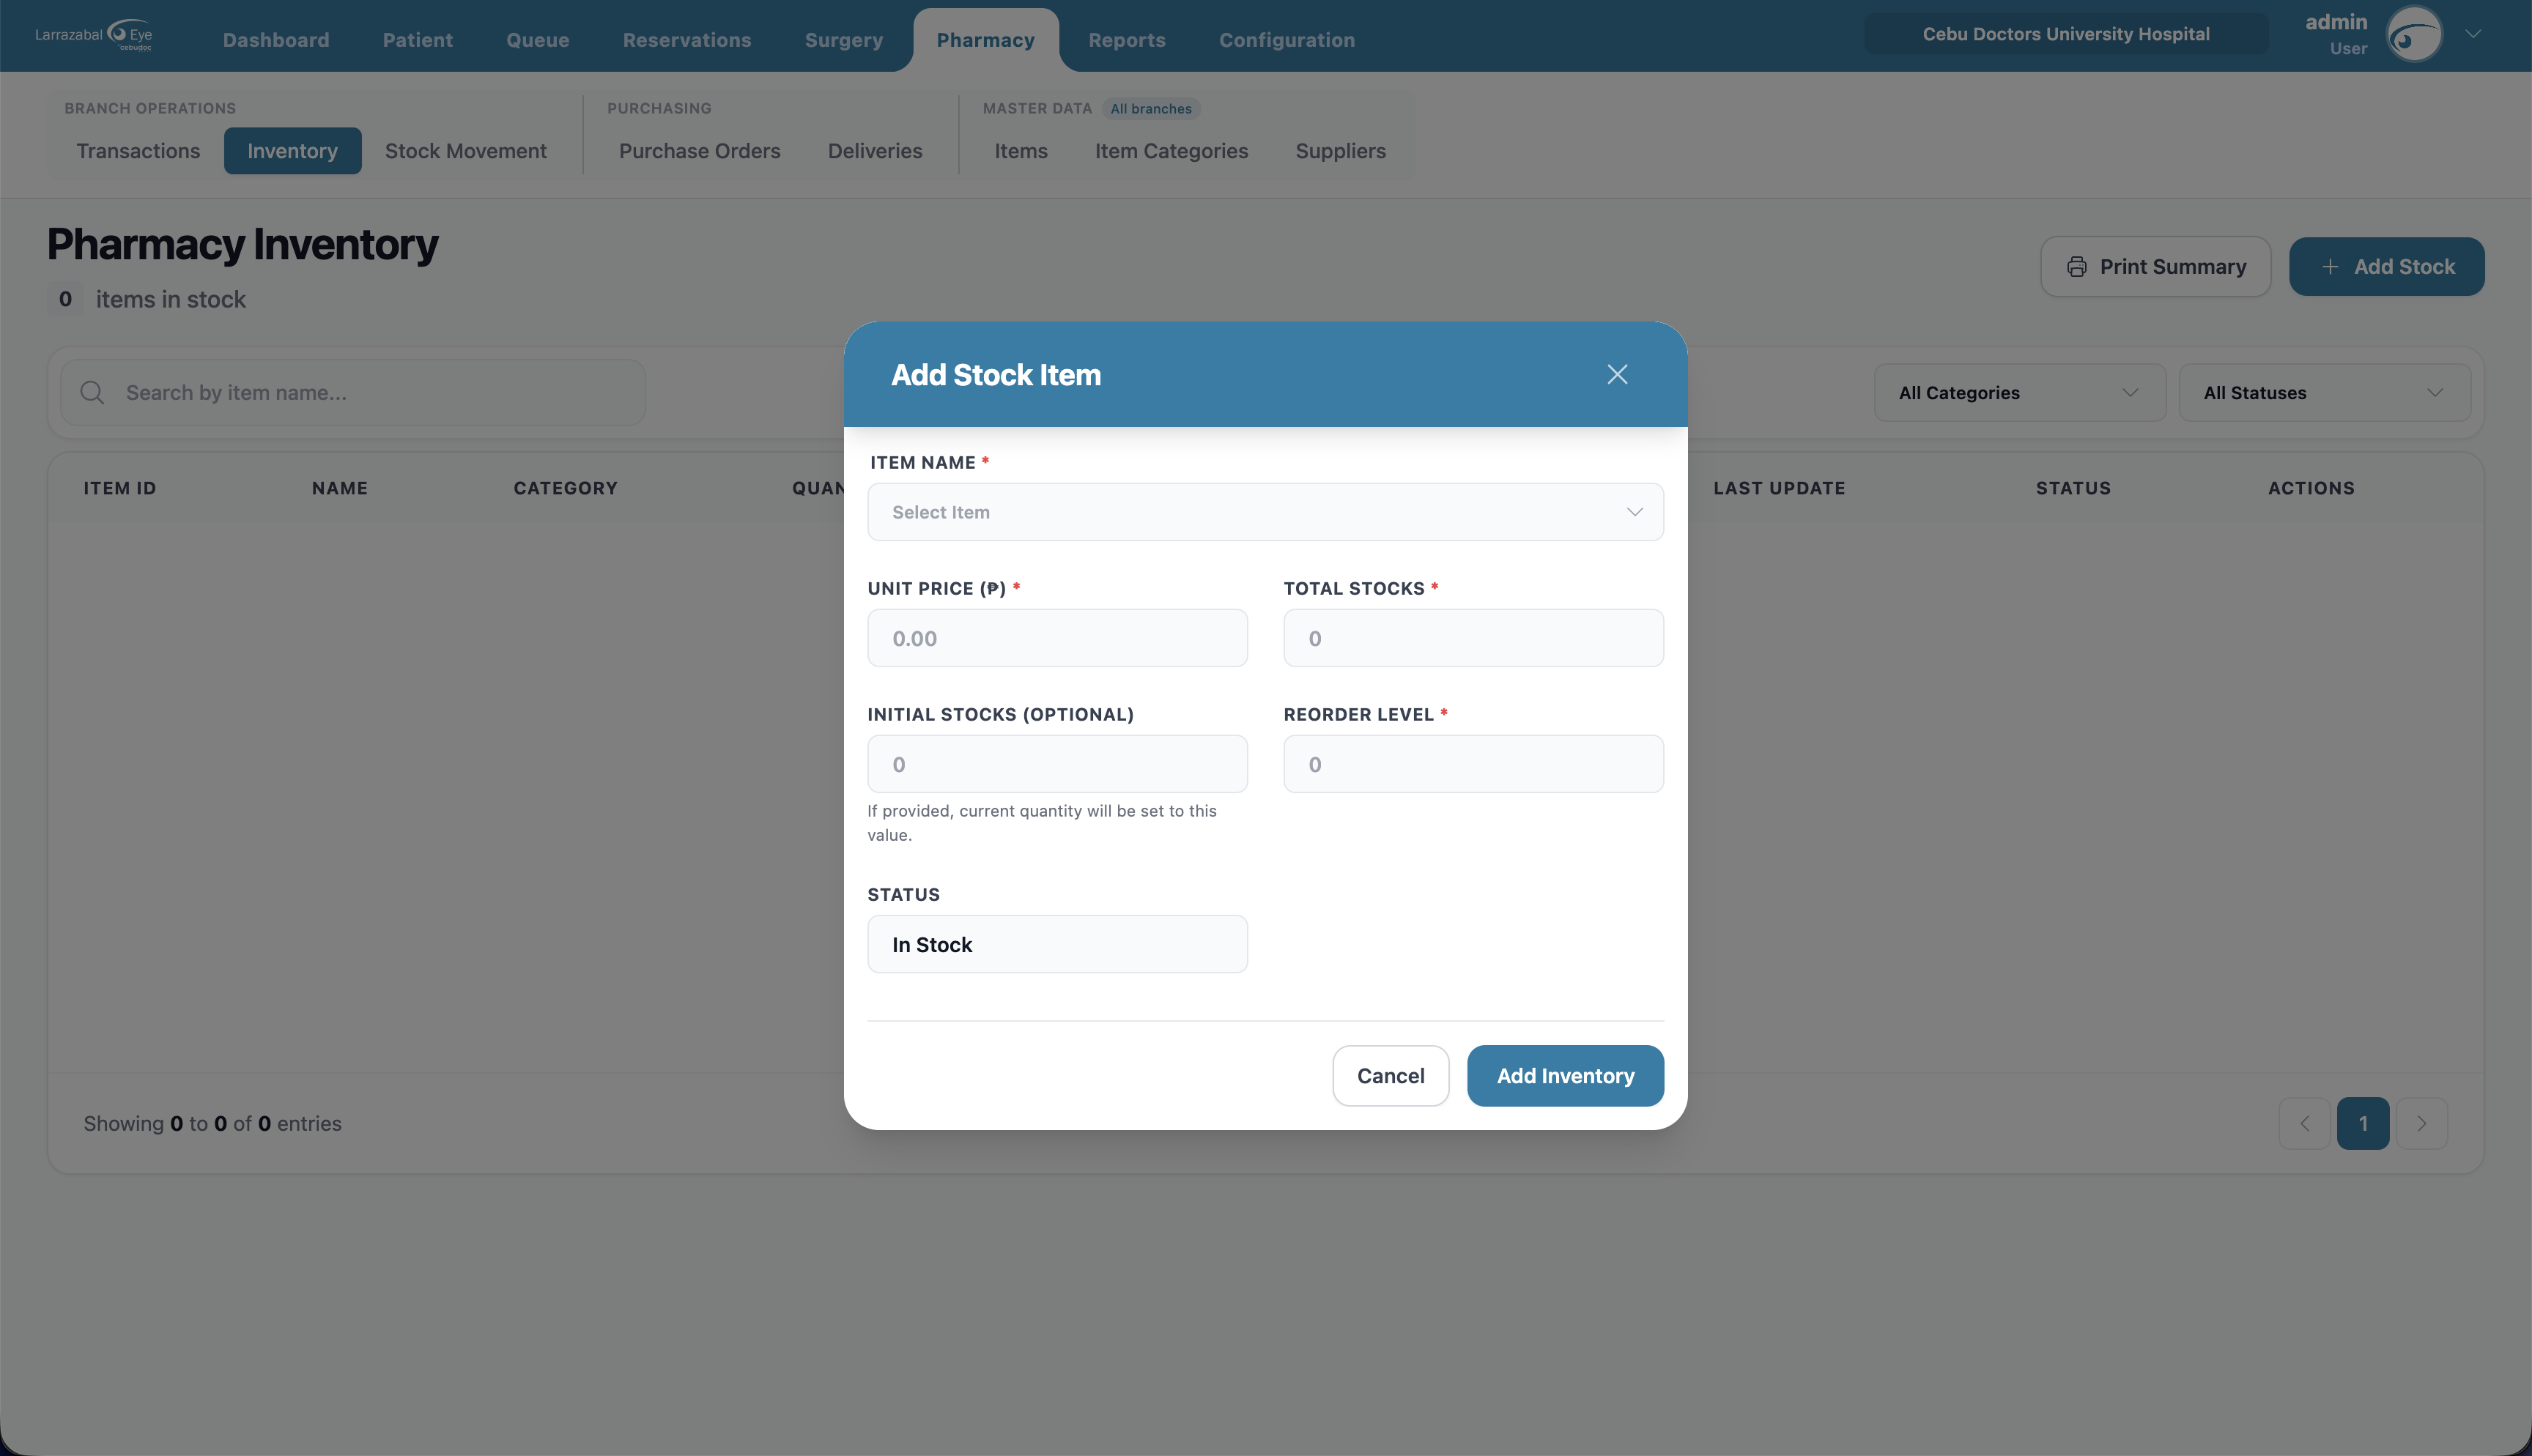Open the Reports tab
The image size is (2532, 1456).
point(1127,40)
